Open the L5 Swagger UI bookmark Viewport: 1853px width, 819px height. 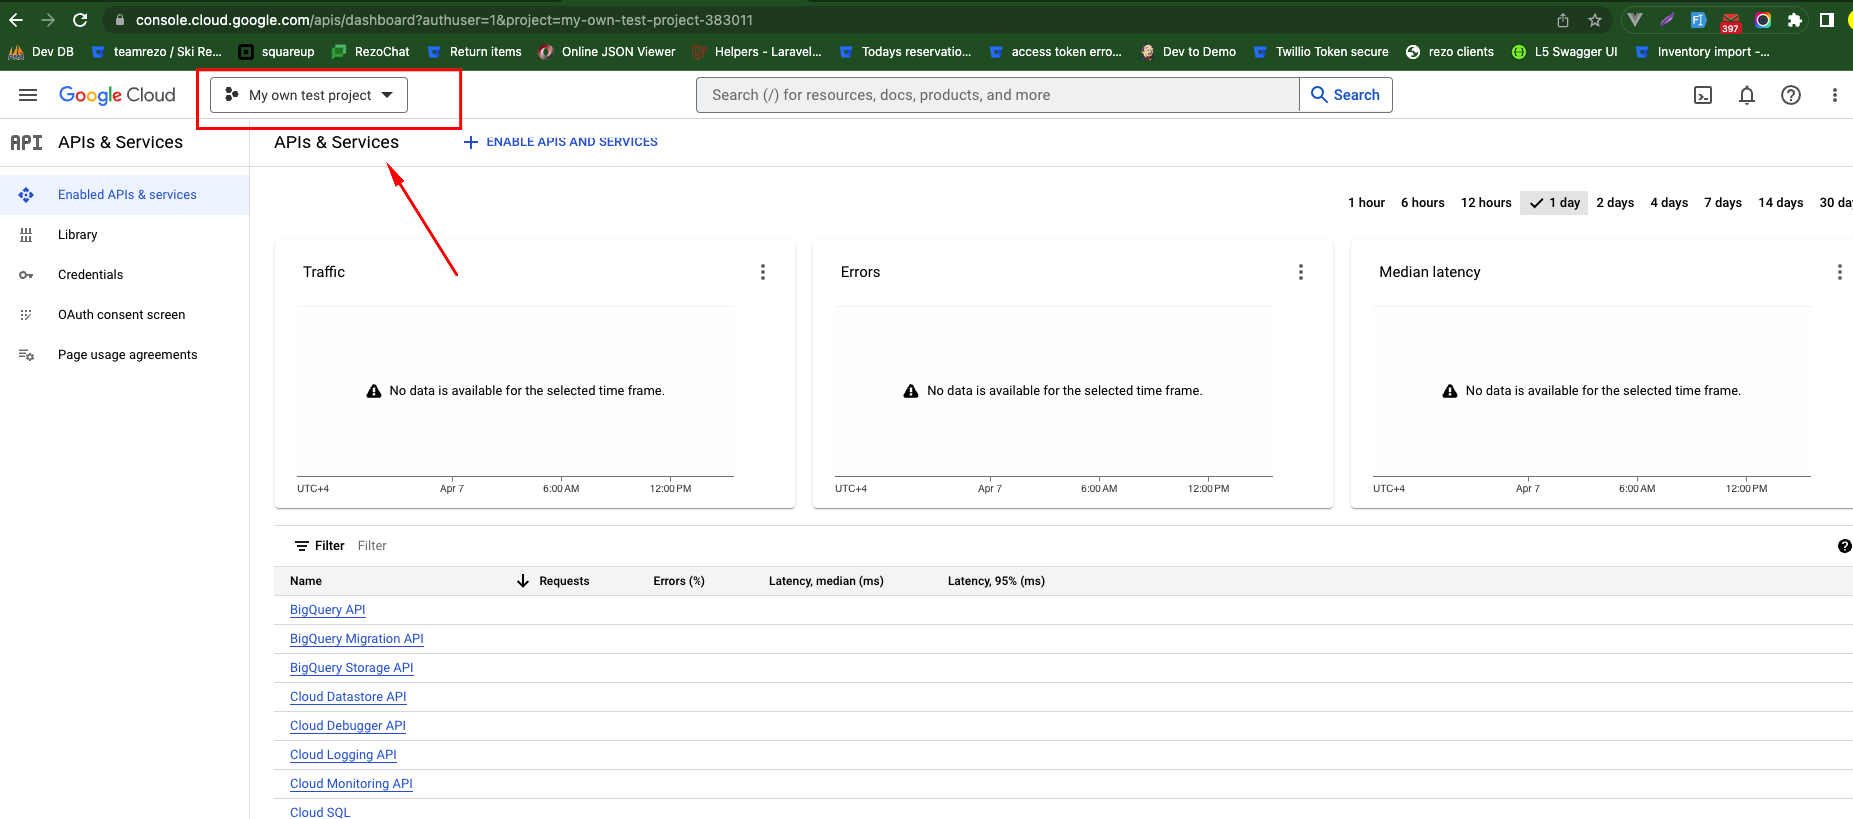1564,52
